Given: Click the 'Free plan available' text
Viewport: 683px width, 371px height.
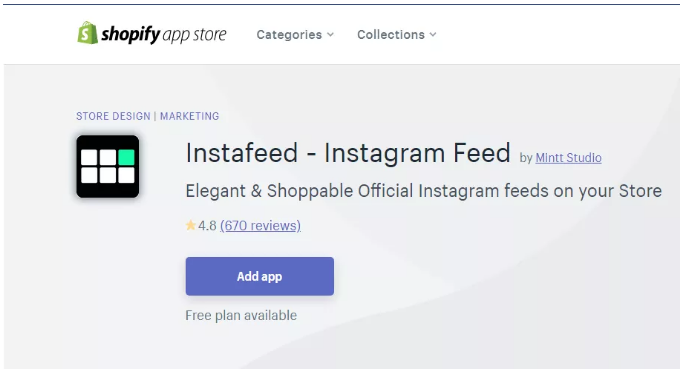Looking at the screenshot, I should point(241,315).
